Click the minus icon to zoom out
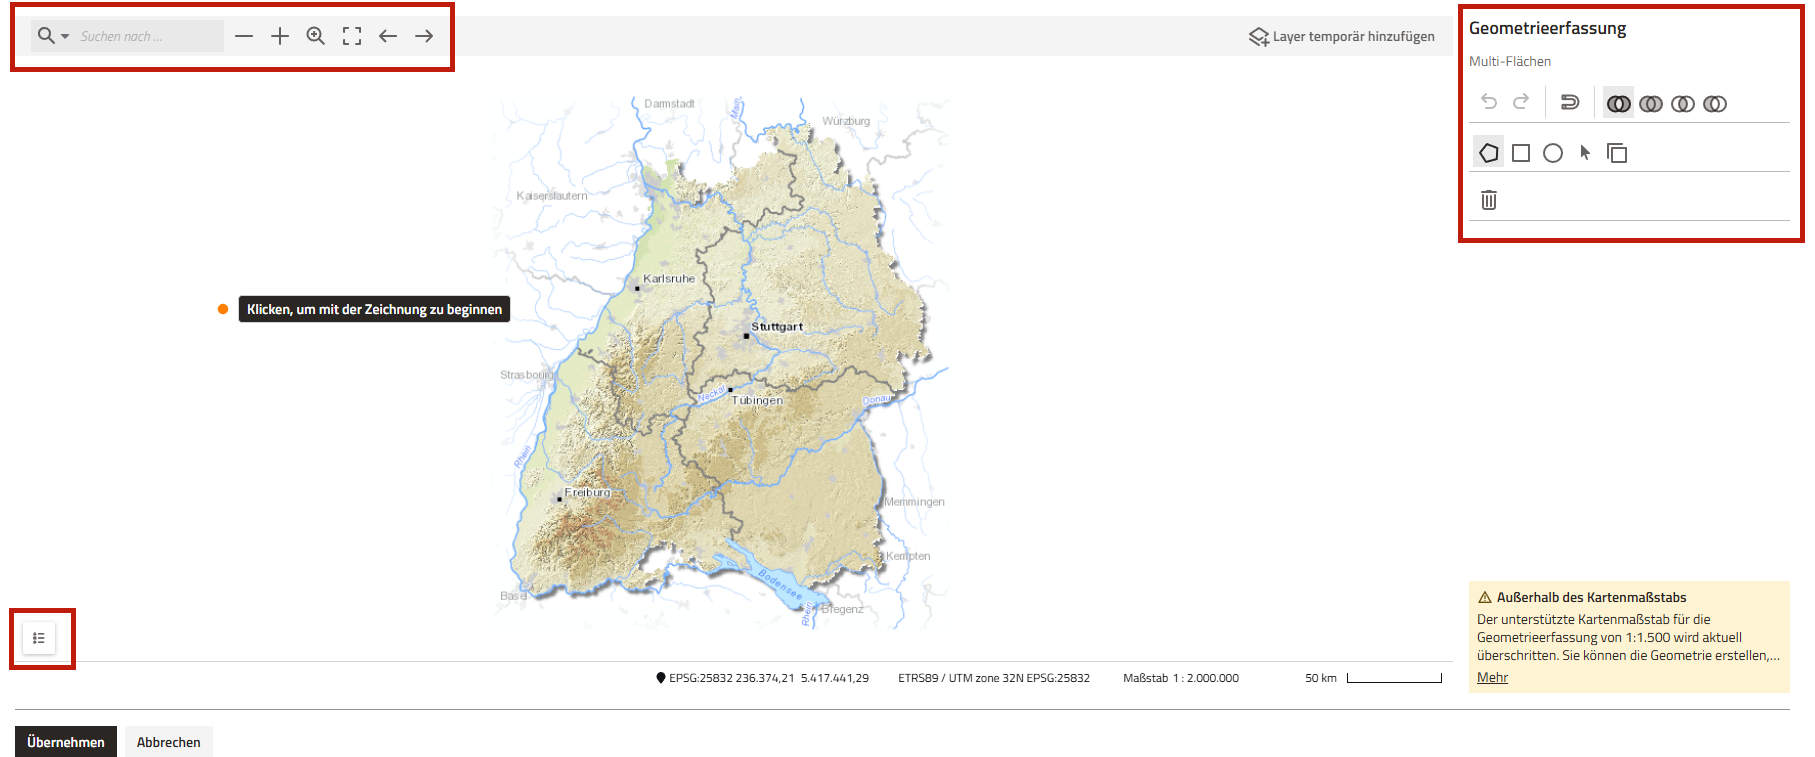The width and height of the screenshot is (1815, 757). coord(244,36)
